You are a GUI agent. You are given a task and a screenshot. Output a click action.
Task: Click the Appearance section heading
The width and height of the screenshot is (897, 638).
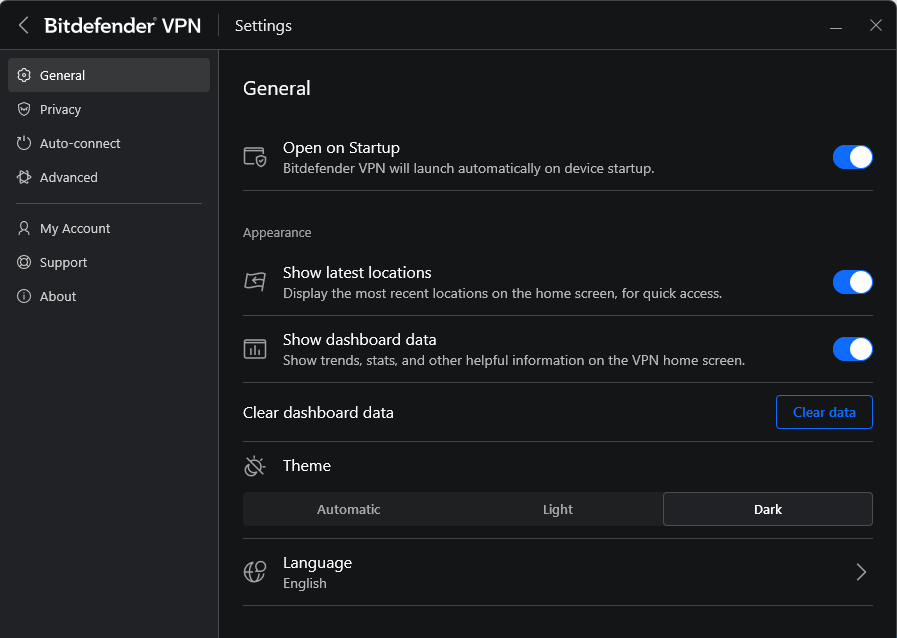point(277,233)
